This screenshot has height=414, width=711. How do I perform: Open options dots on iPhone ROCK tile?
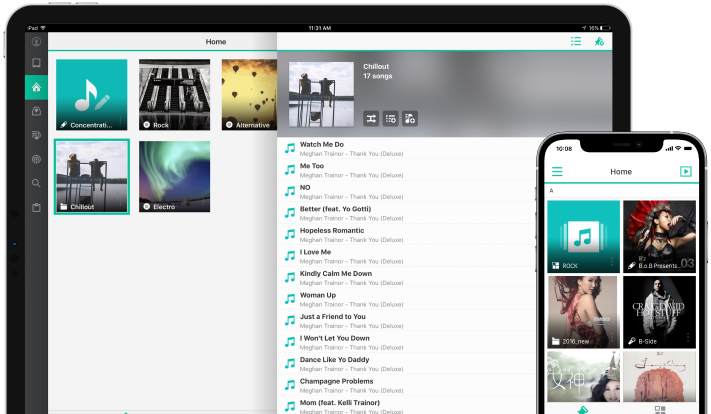(612, 262)
